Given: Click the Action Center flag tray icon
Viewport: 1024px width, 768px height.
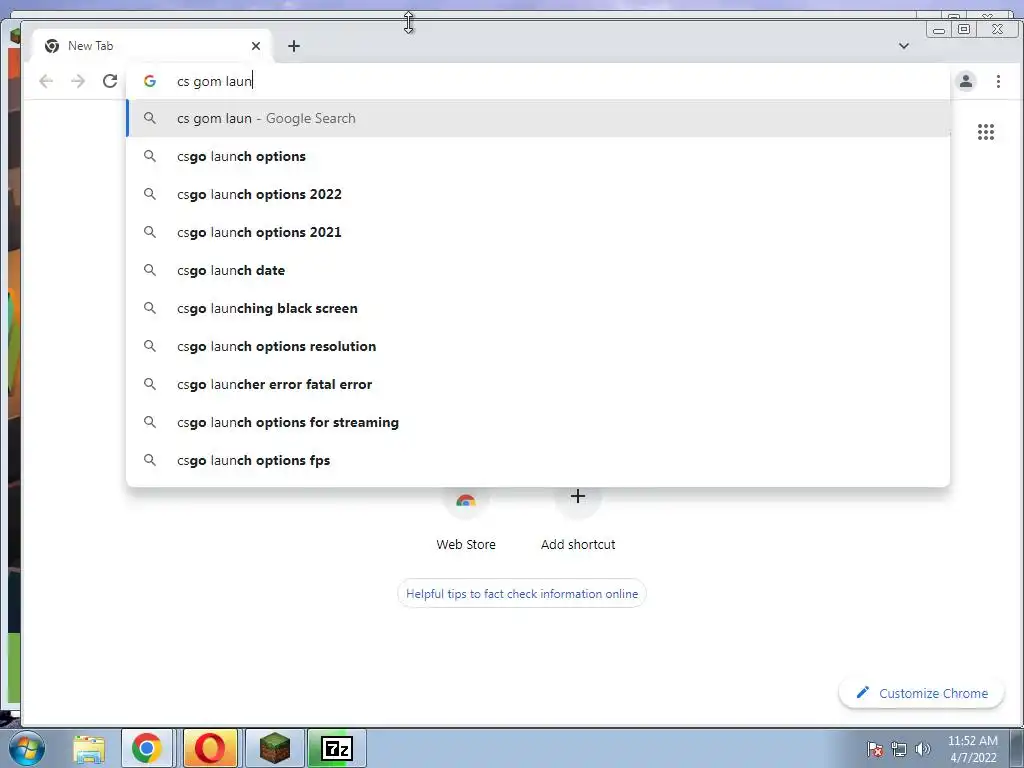Looking at the screenshot, I should click(x=875, y=749).
